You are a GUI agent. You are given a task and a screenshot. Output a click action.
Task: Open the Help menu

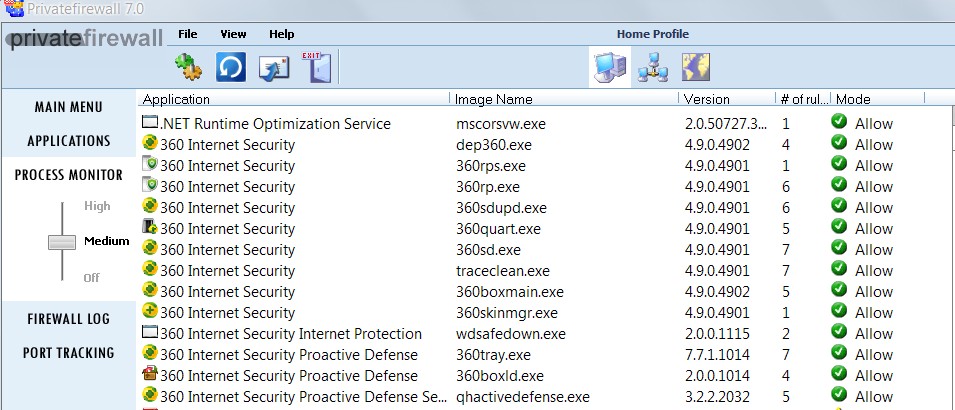click(x=282, y=34)
